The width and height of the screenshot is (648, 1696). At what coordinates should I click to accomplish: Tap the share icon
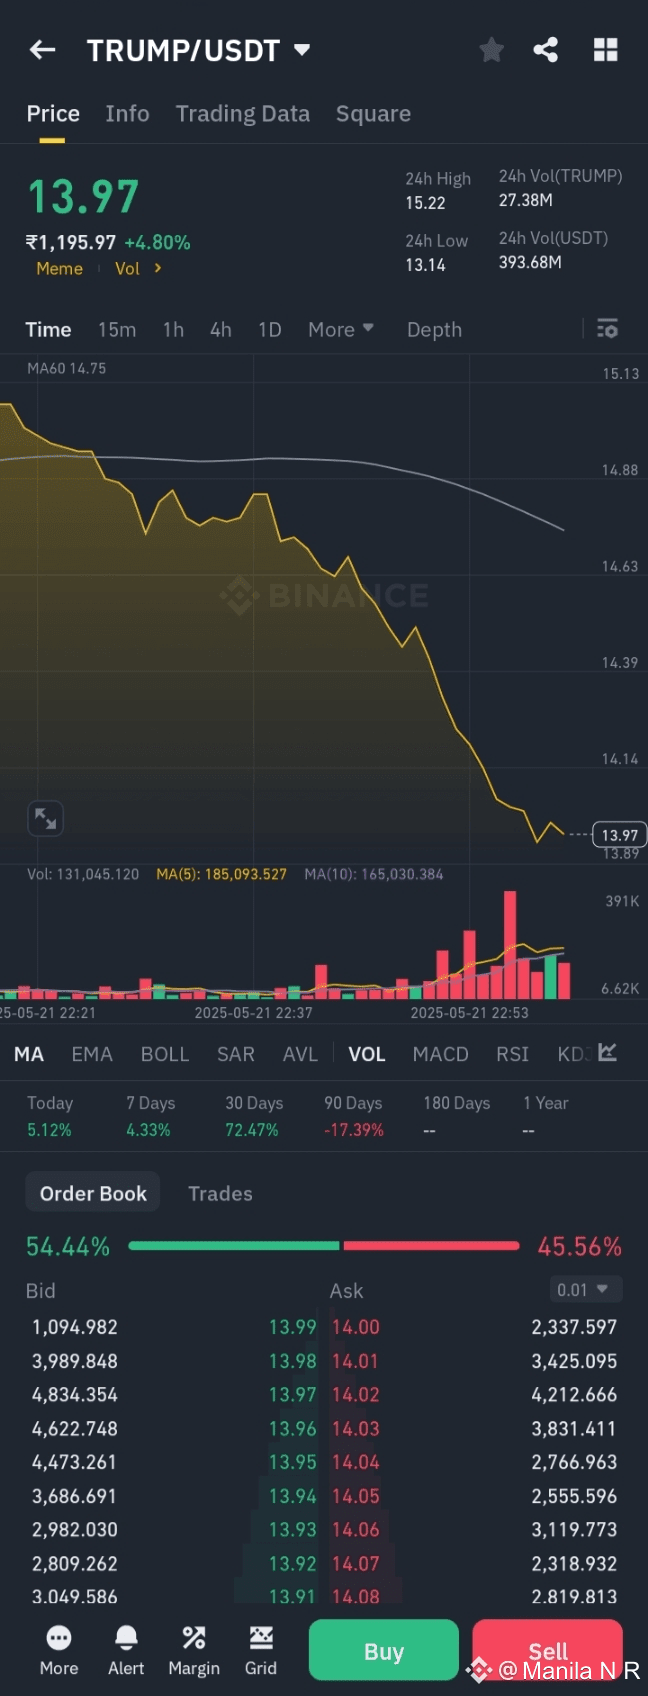(x=546, y=50)
